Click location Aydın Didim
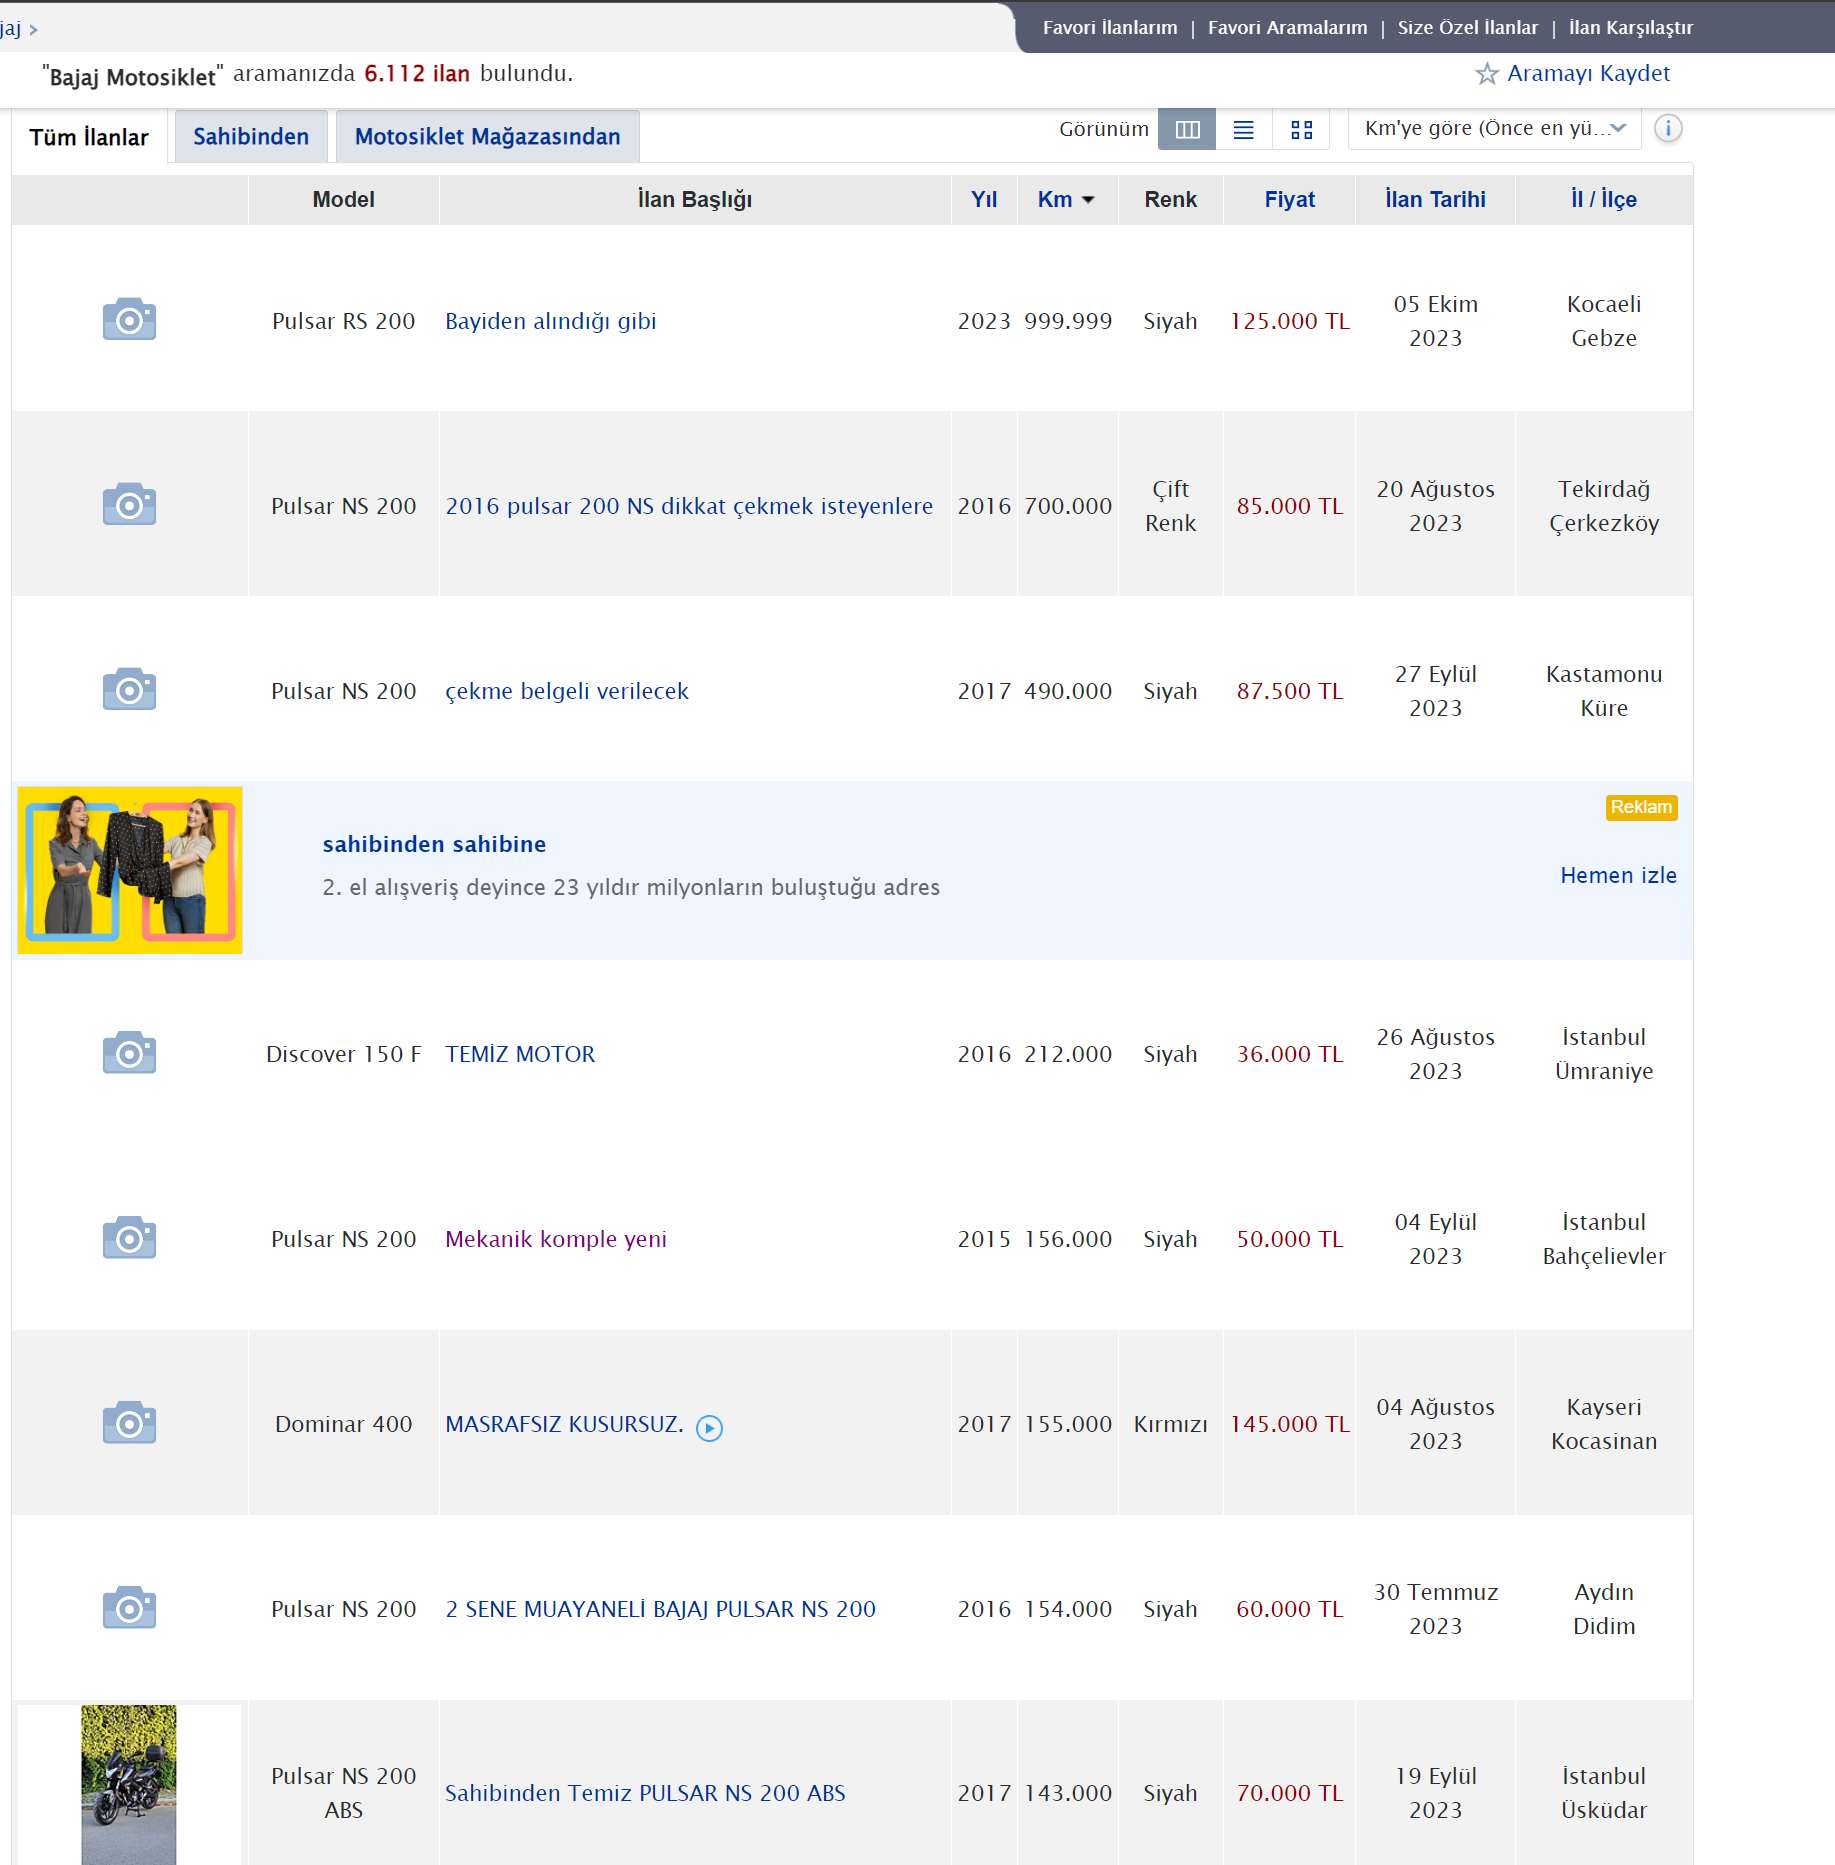The height and width of the screenshot is (1865, 1835). point(1603,1609)
